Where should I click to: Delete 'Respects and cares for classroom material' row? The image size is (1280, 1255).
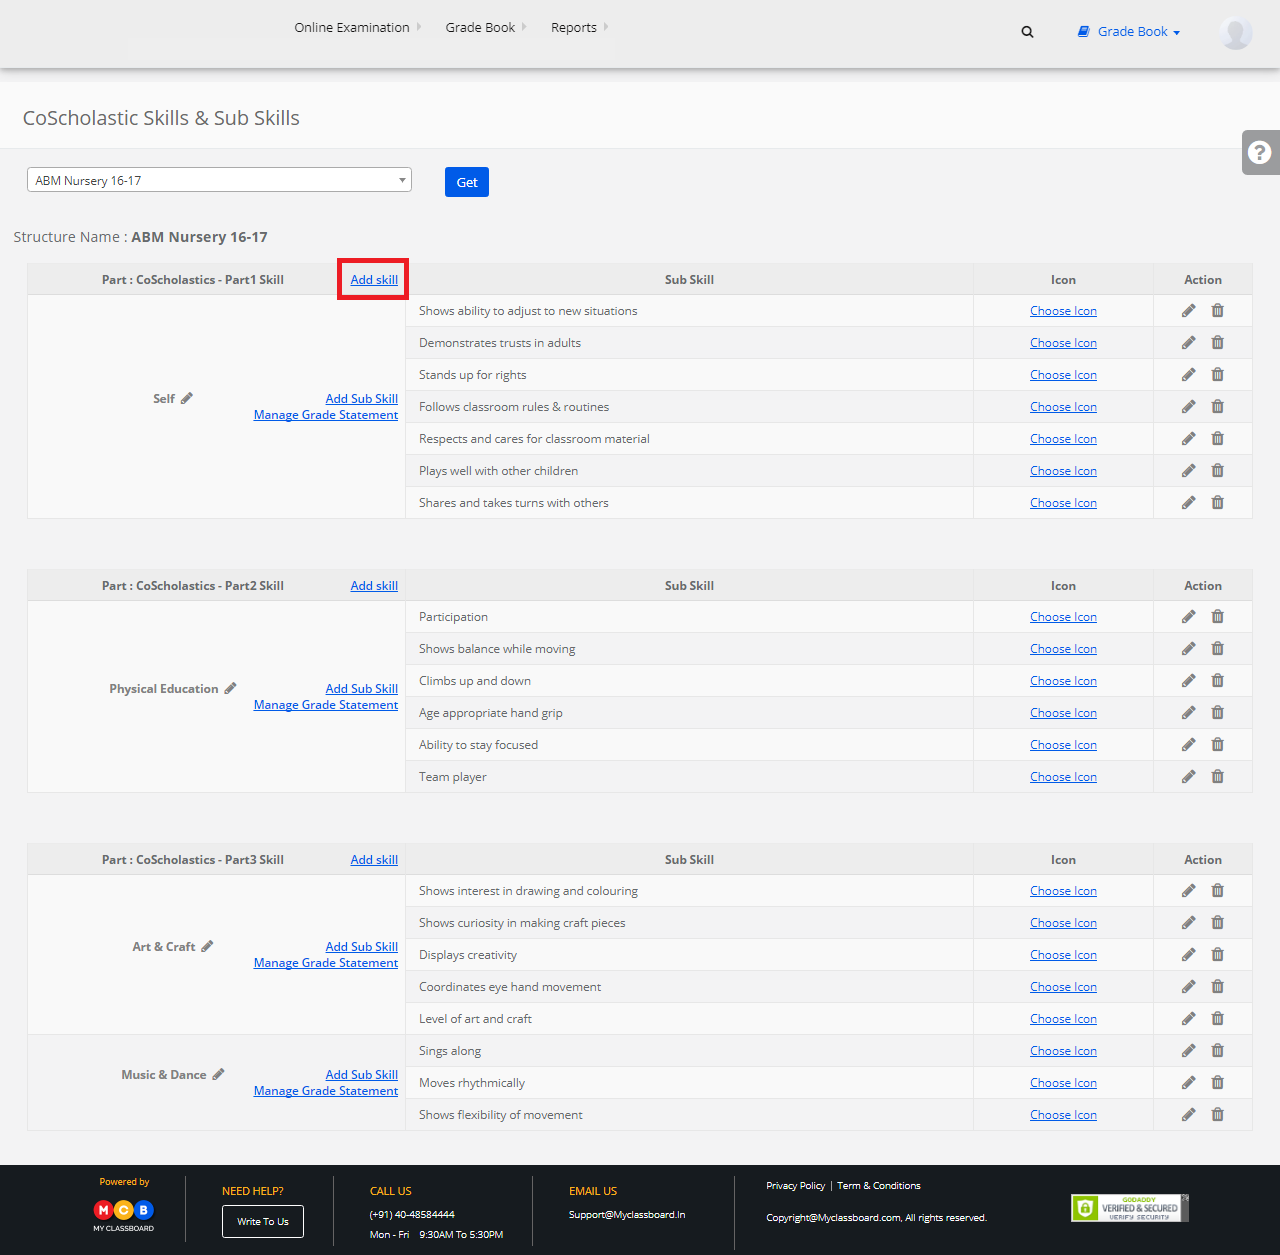1217,439
